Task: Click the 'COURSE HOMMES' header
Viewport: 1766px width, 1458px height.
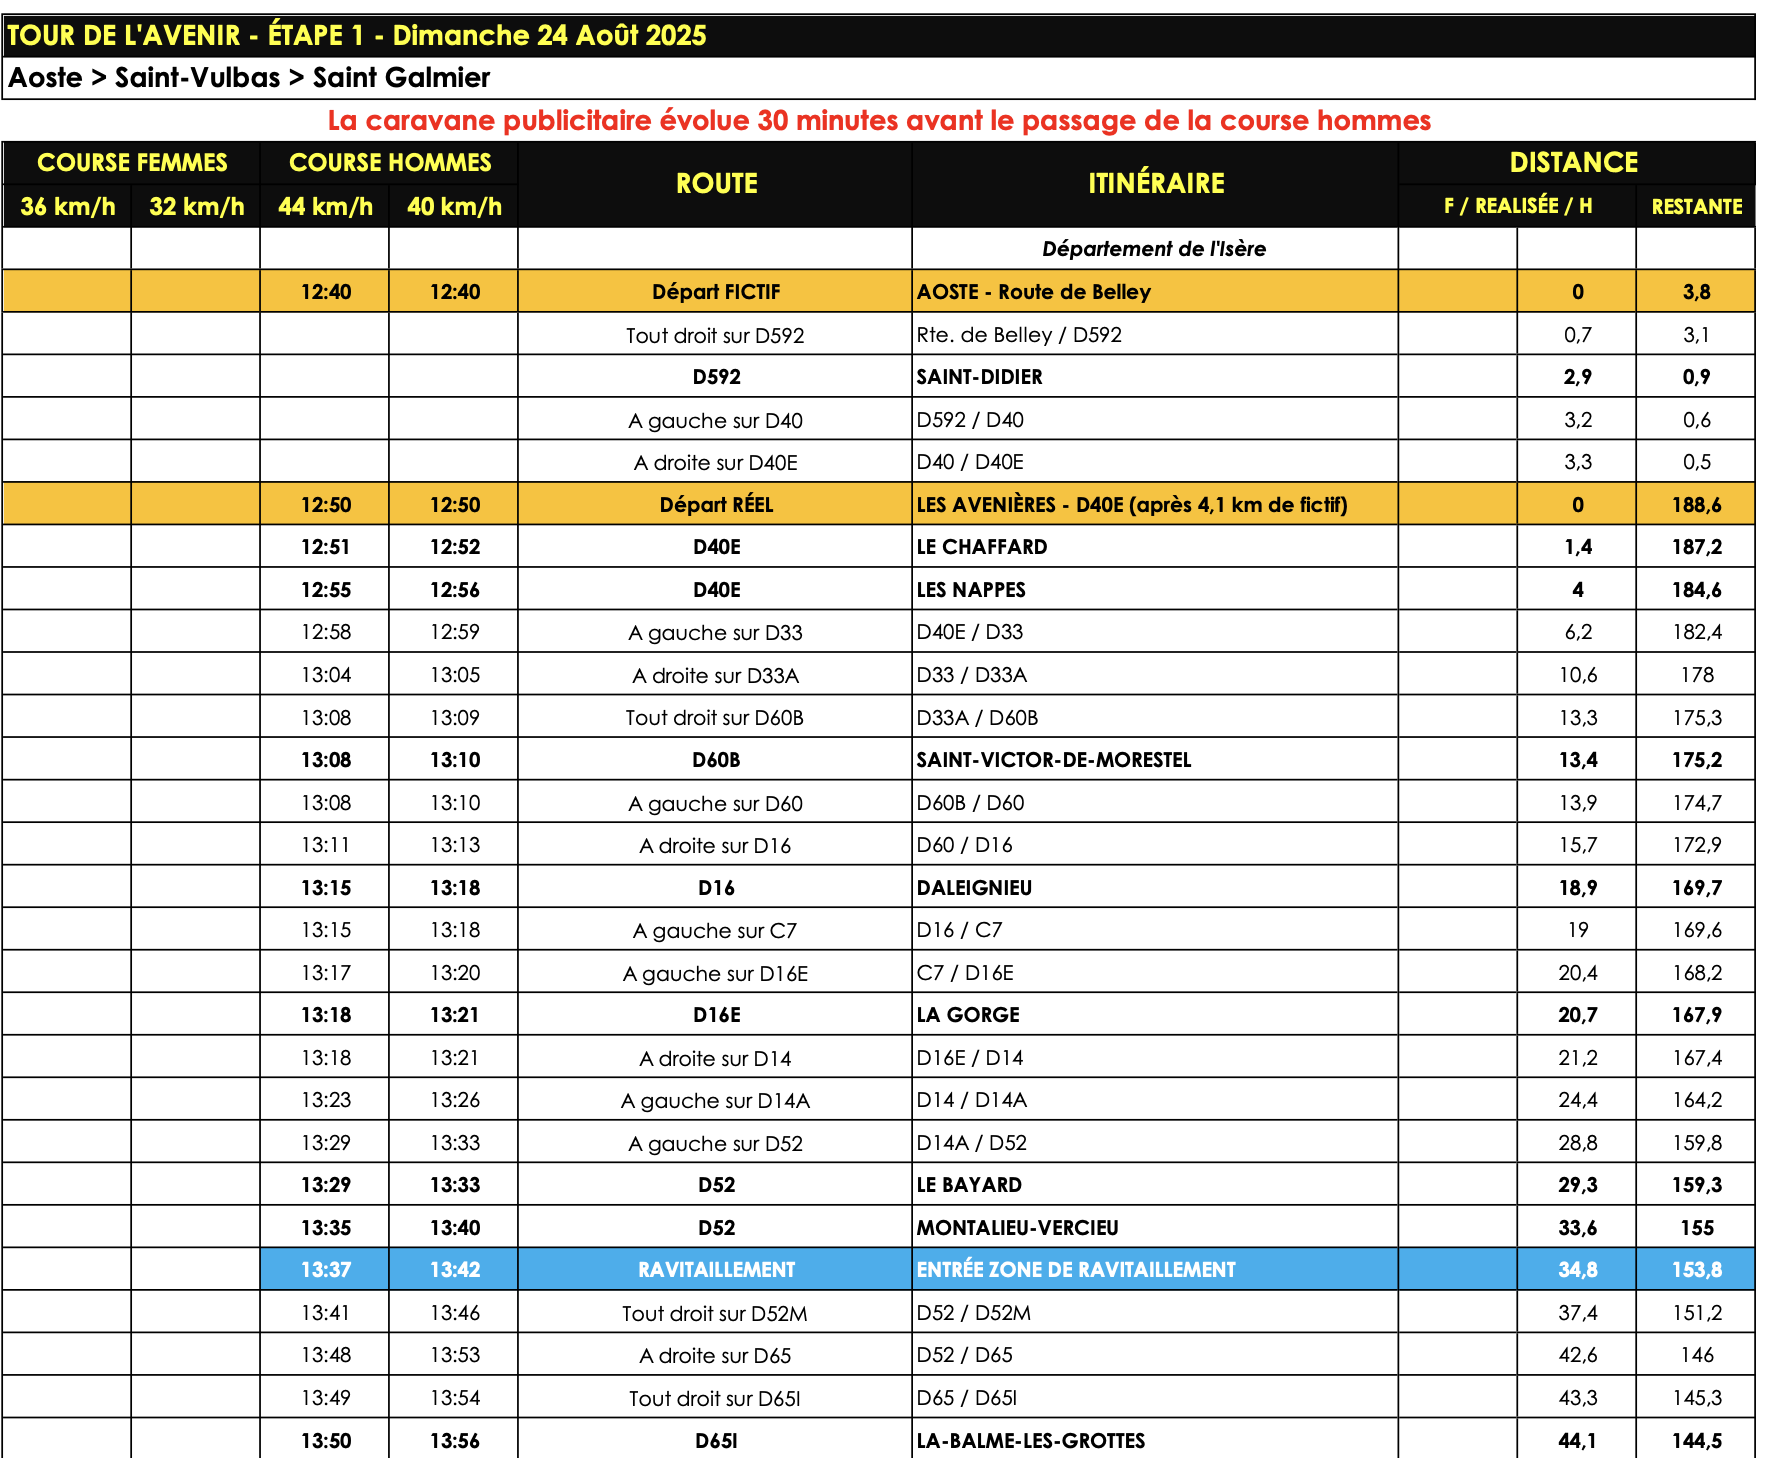Action: 390,163
